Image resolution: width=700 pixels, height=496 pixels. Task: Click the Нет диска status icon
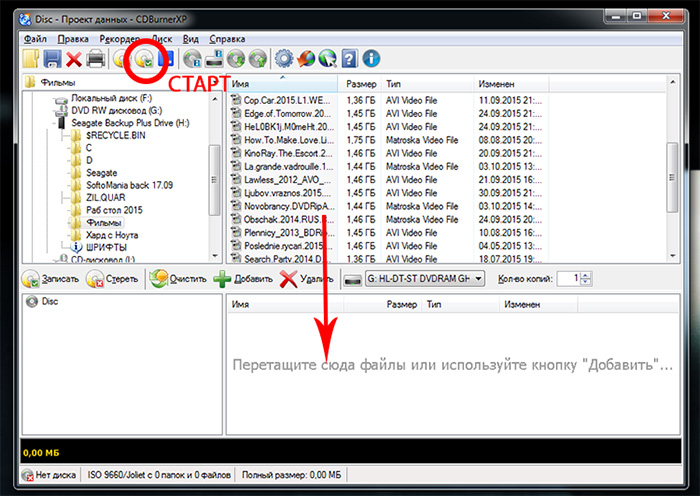pyautogui.click(x=28, y=475)
